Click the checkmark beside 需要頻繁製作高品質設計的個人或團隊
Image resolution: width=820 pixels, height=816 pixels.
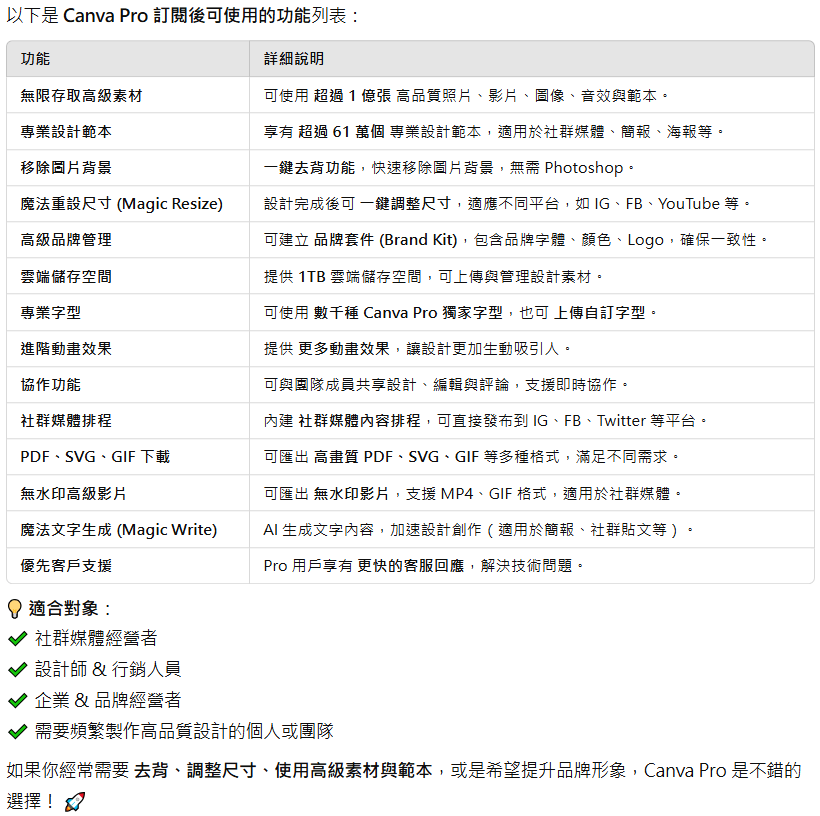click(x=17, y=732)
